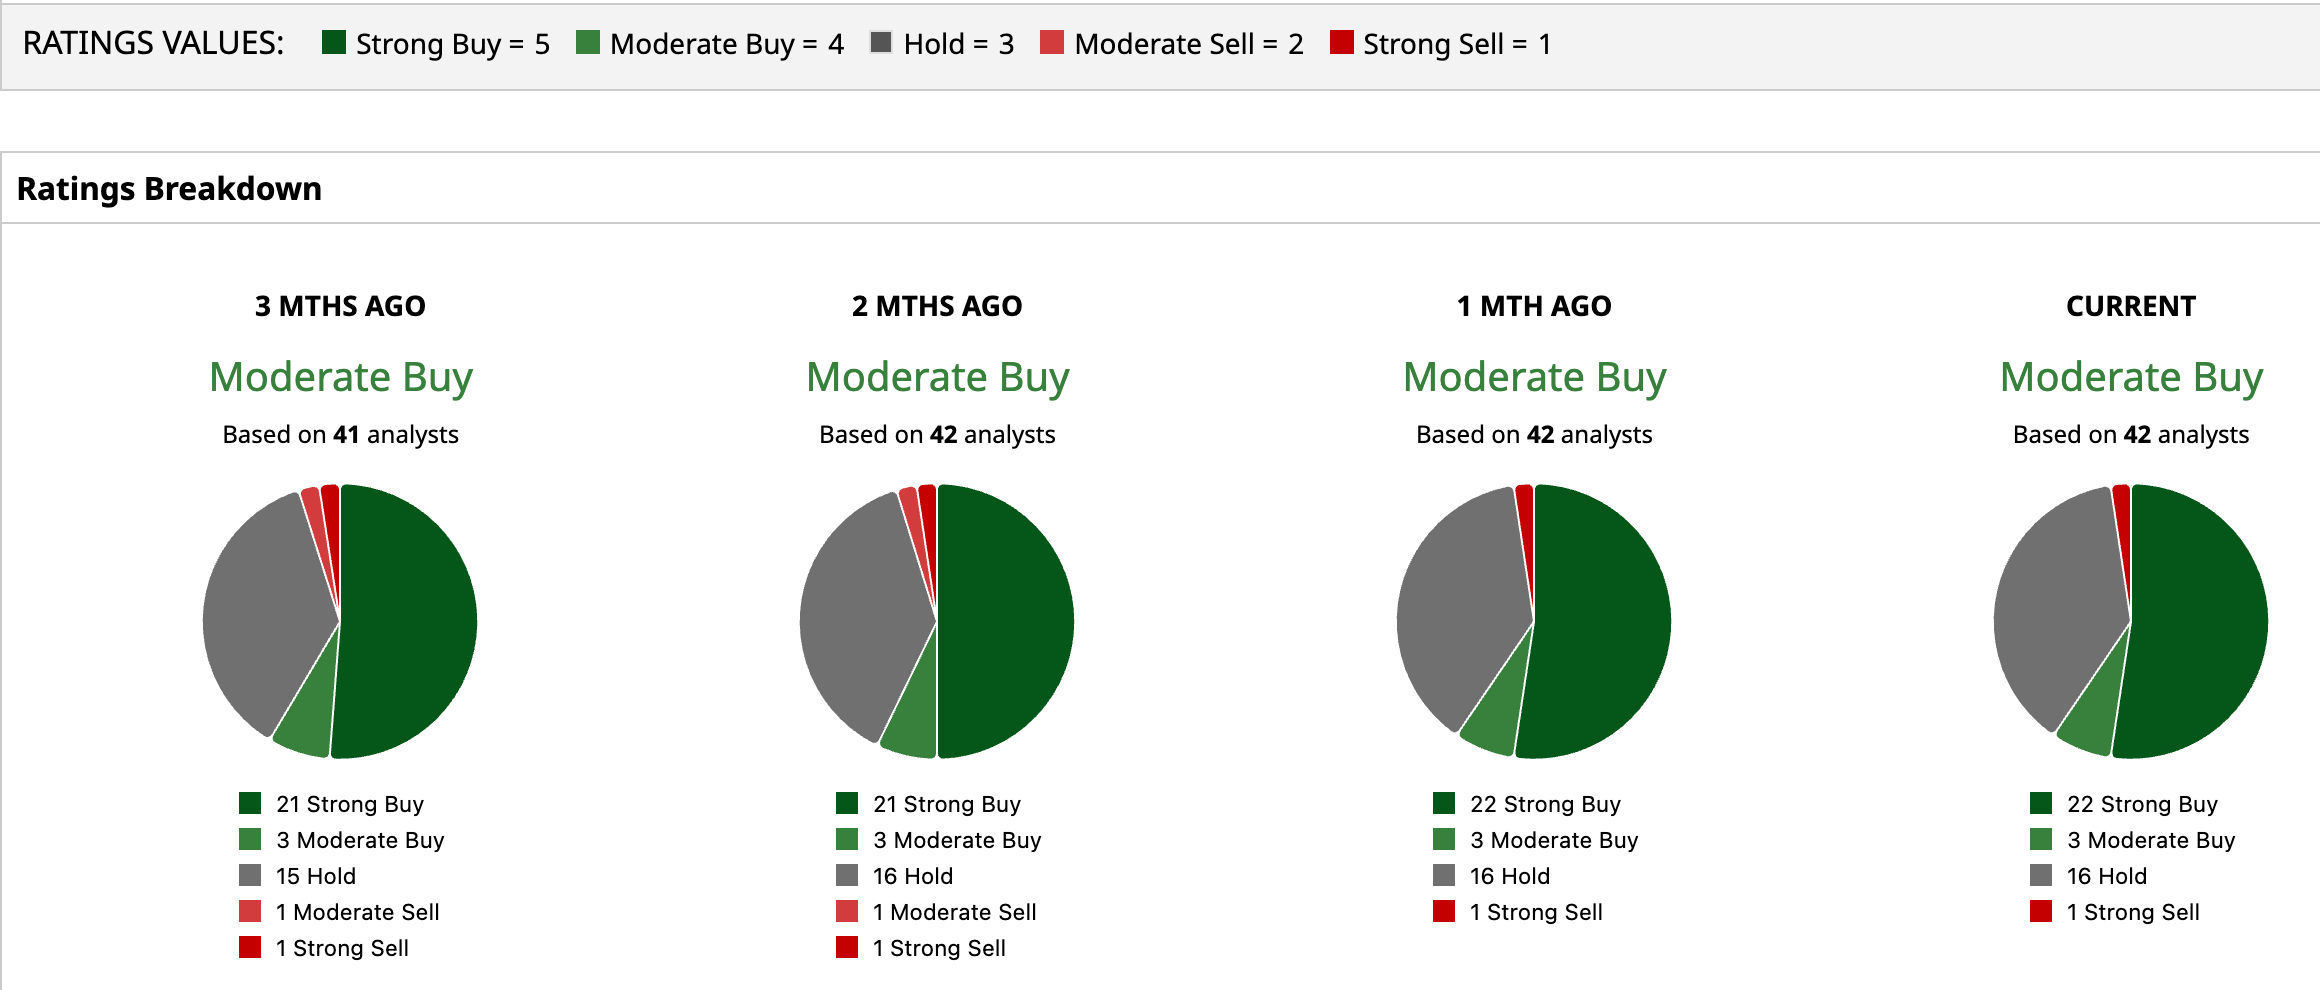The image size is (2320, 990).
Task: Click "22 Strong Buy" entry under 1 MTH AGO
Action: [1544, 804]
